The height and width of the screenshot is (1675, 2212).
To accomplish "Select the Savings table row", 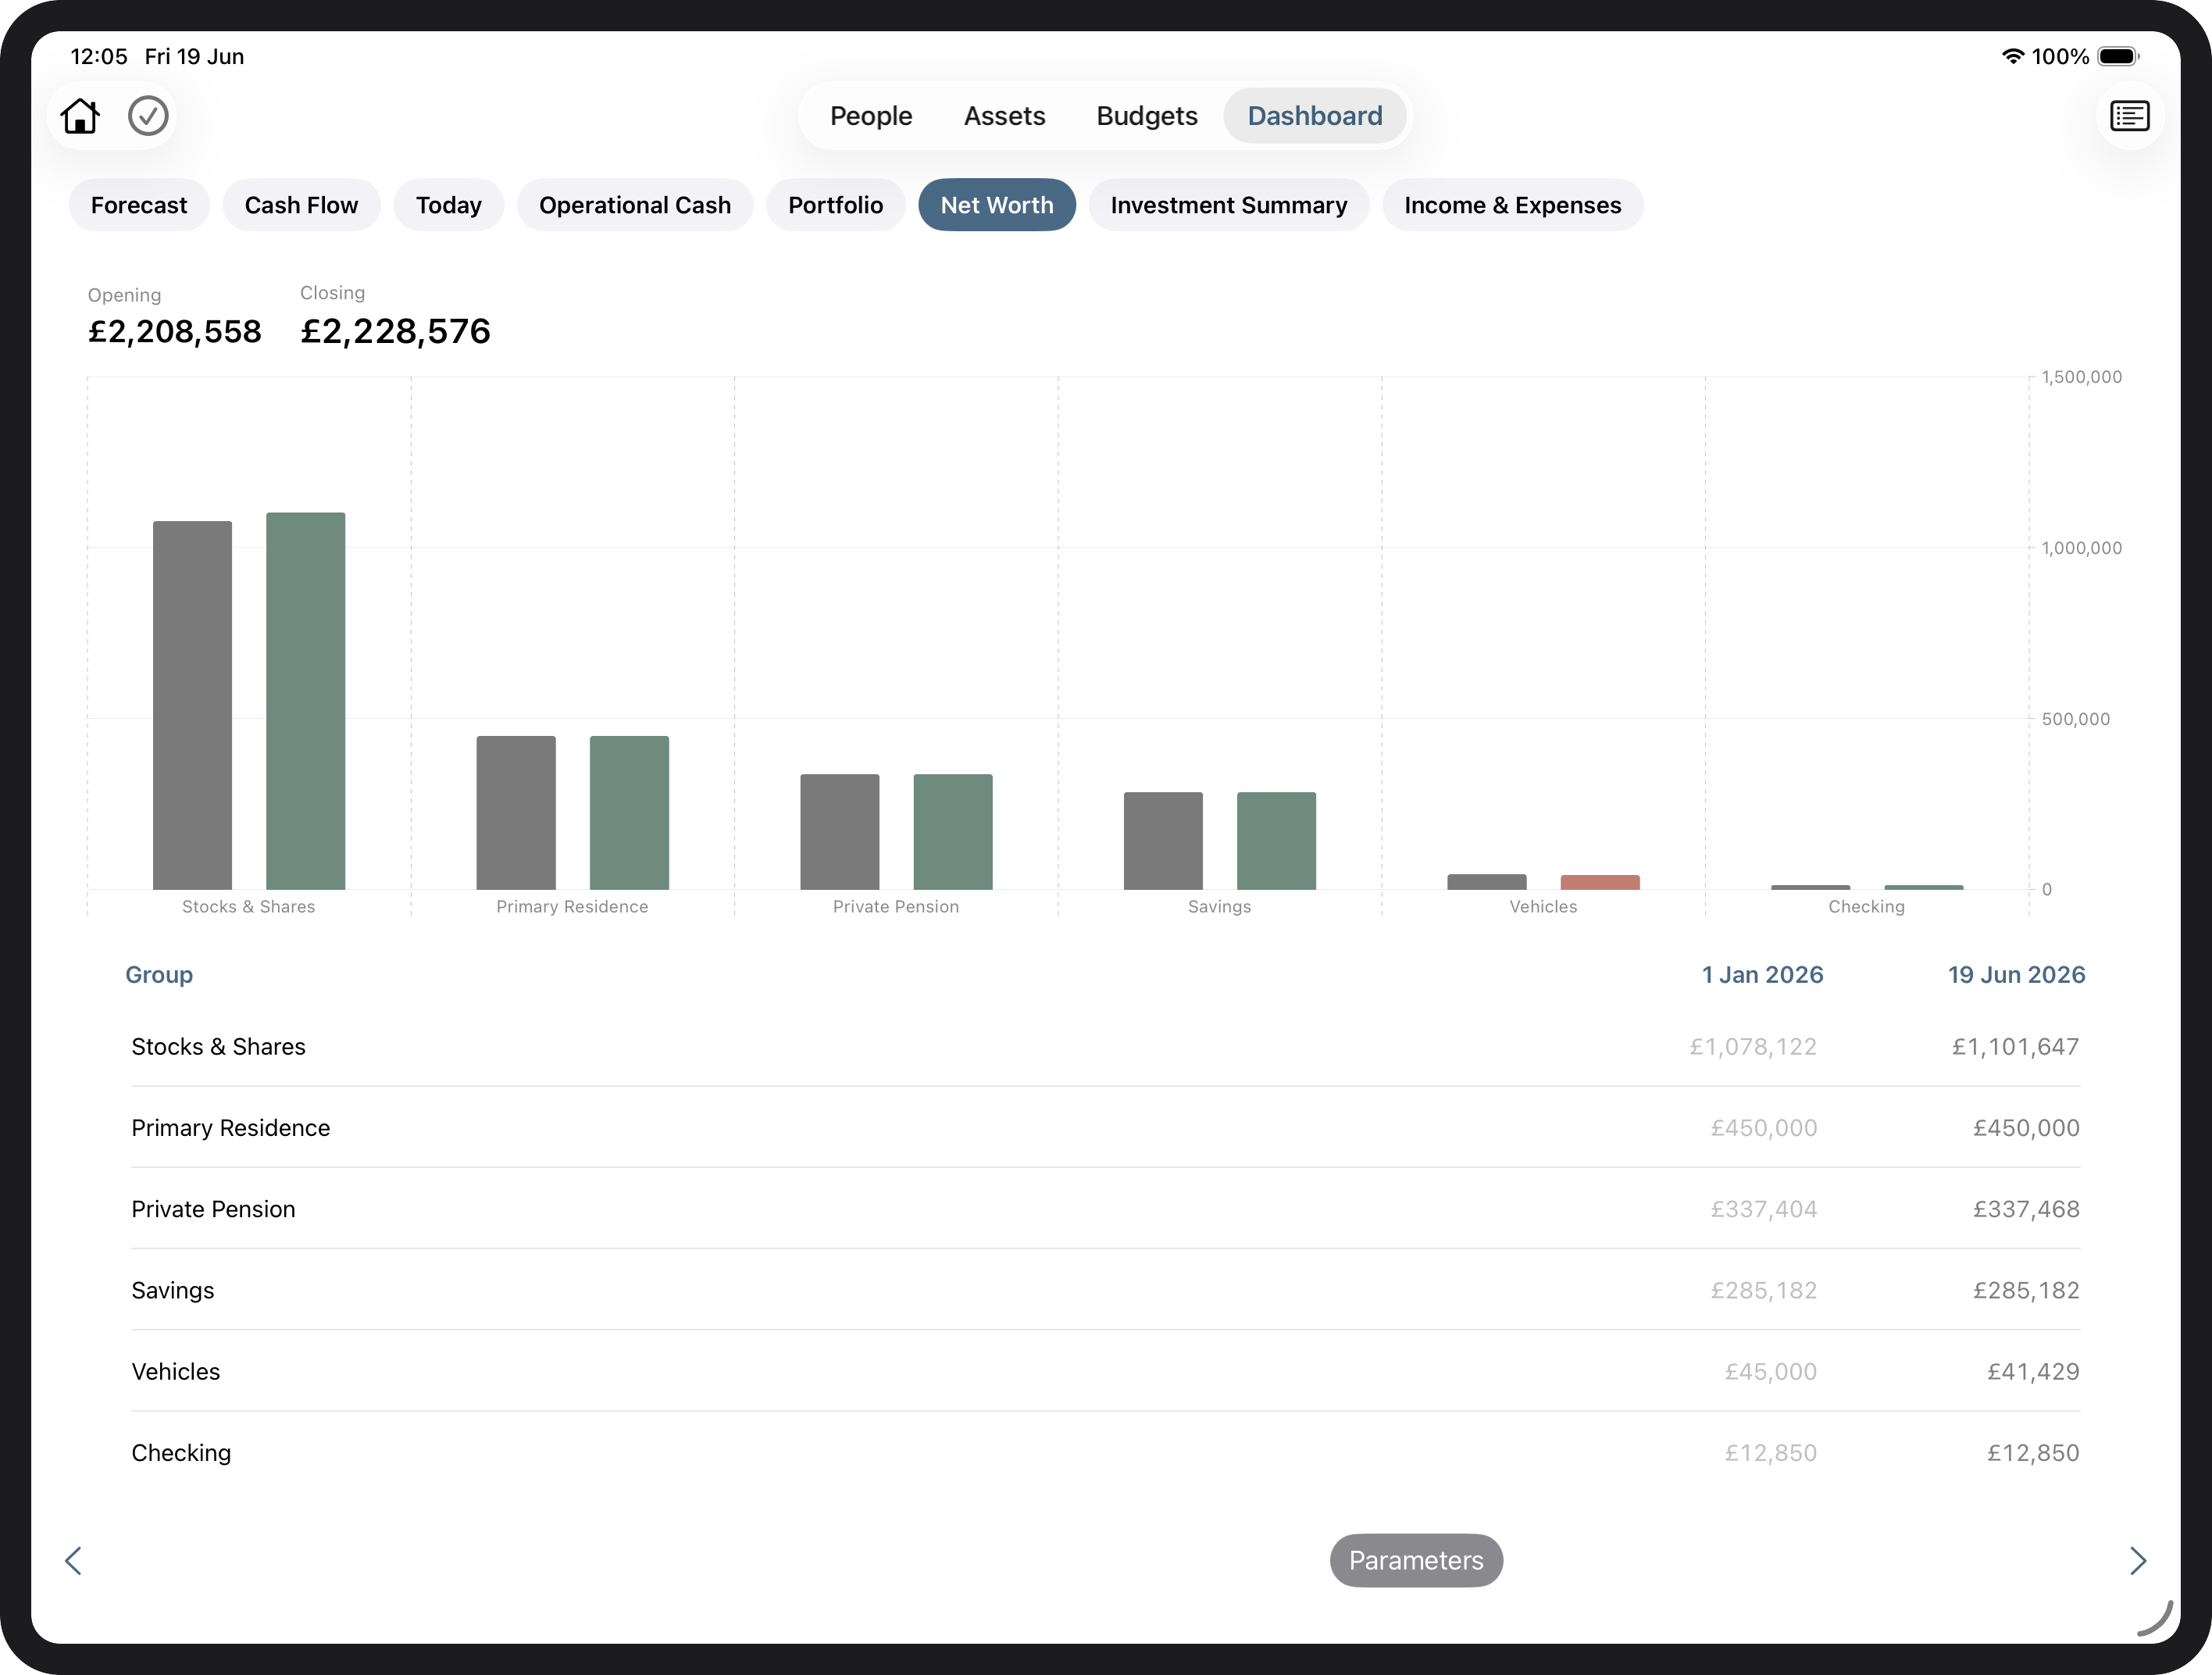I will point(1105,1290).
